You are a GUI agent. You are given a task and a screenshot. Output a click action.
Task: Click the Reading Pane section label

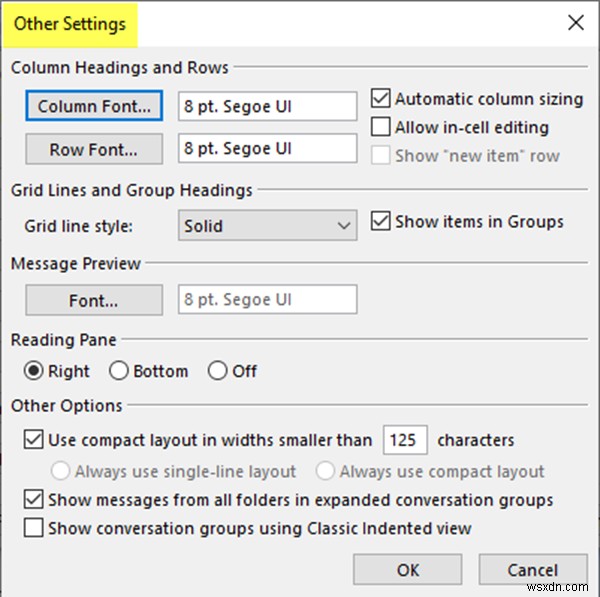pos(64,340)
